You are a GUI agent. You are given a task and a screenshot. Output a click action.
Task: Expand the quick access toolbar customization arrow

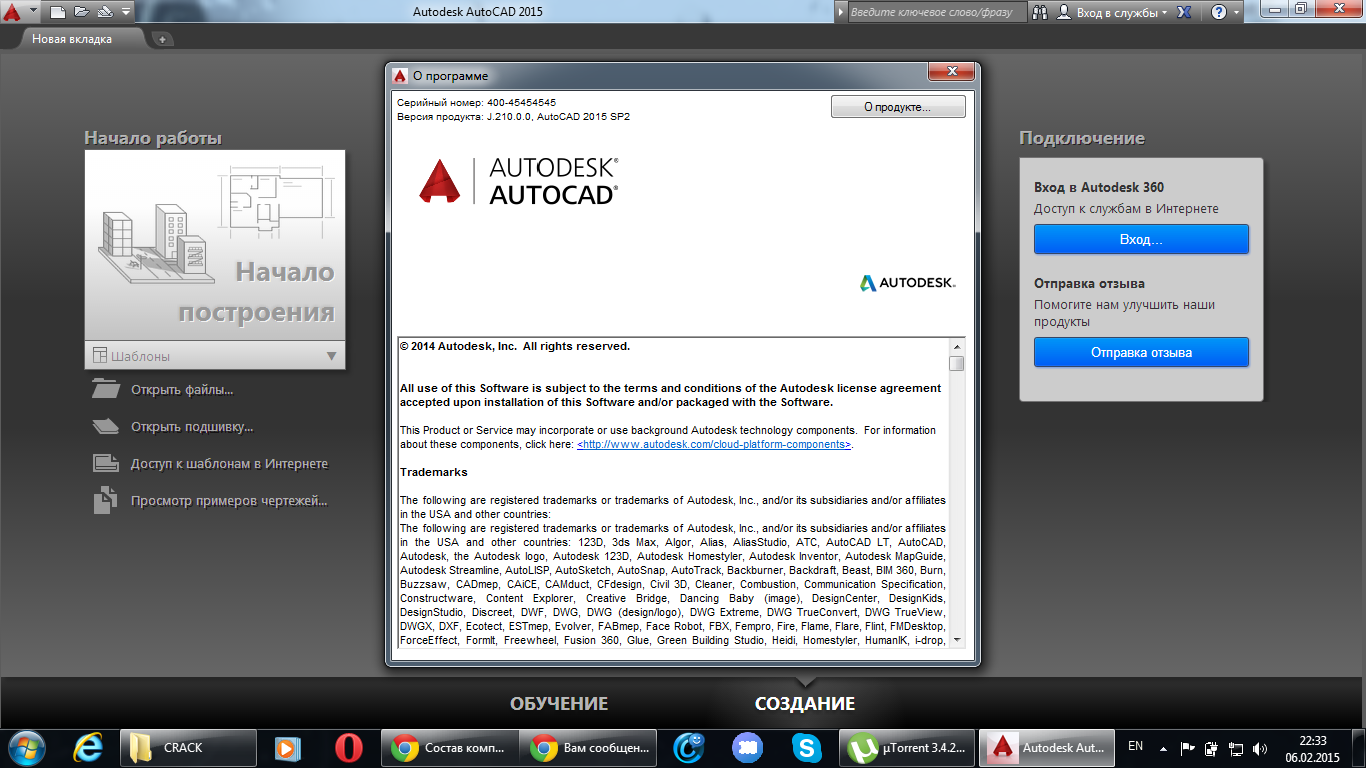pyautogui.click(x=125, y=12)
